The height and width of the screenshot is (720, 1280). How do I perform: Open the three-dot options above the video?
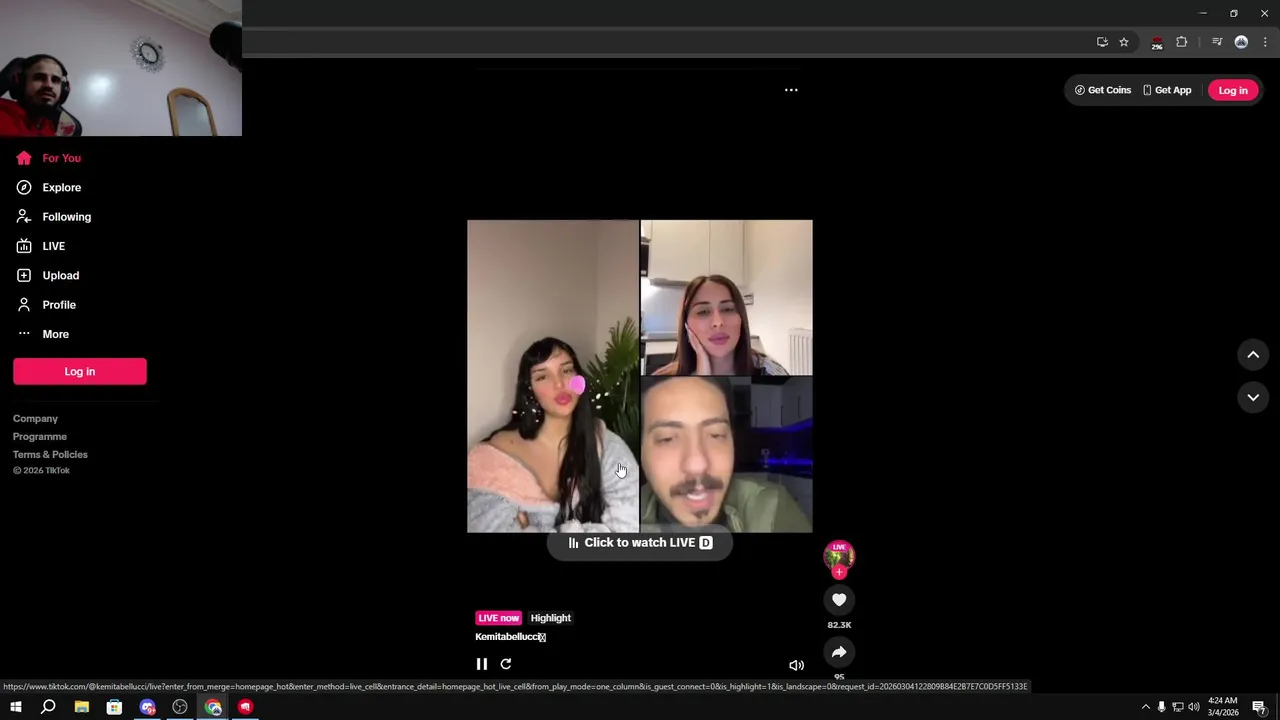pos(791,90)
